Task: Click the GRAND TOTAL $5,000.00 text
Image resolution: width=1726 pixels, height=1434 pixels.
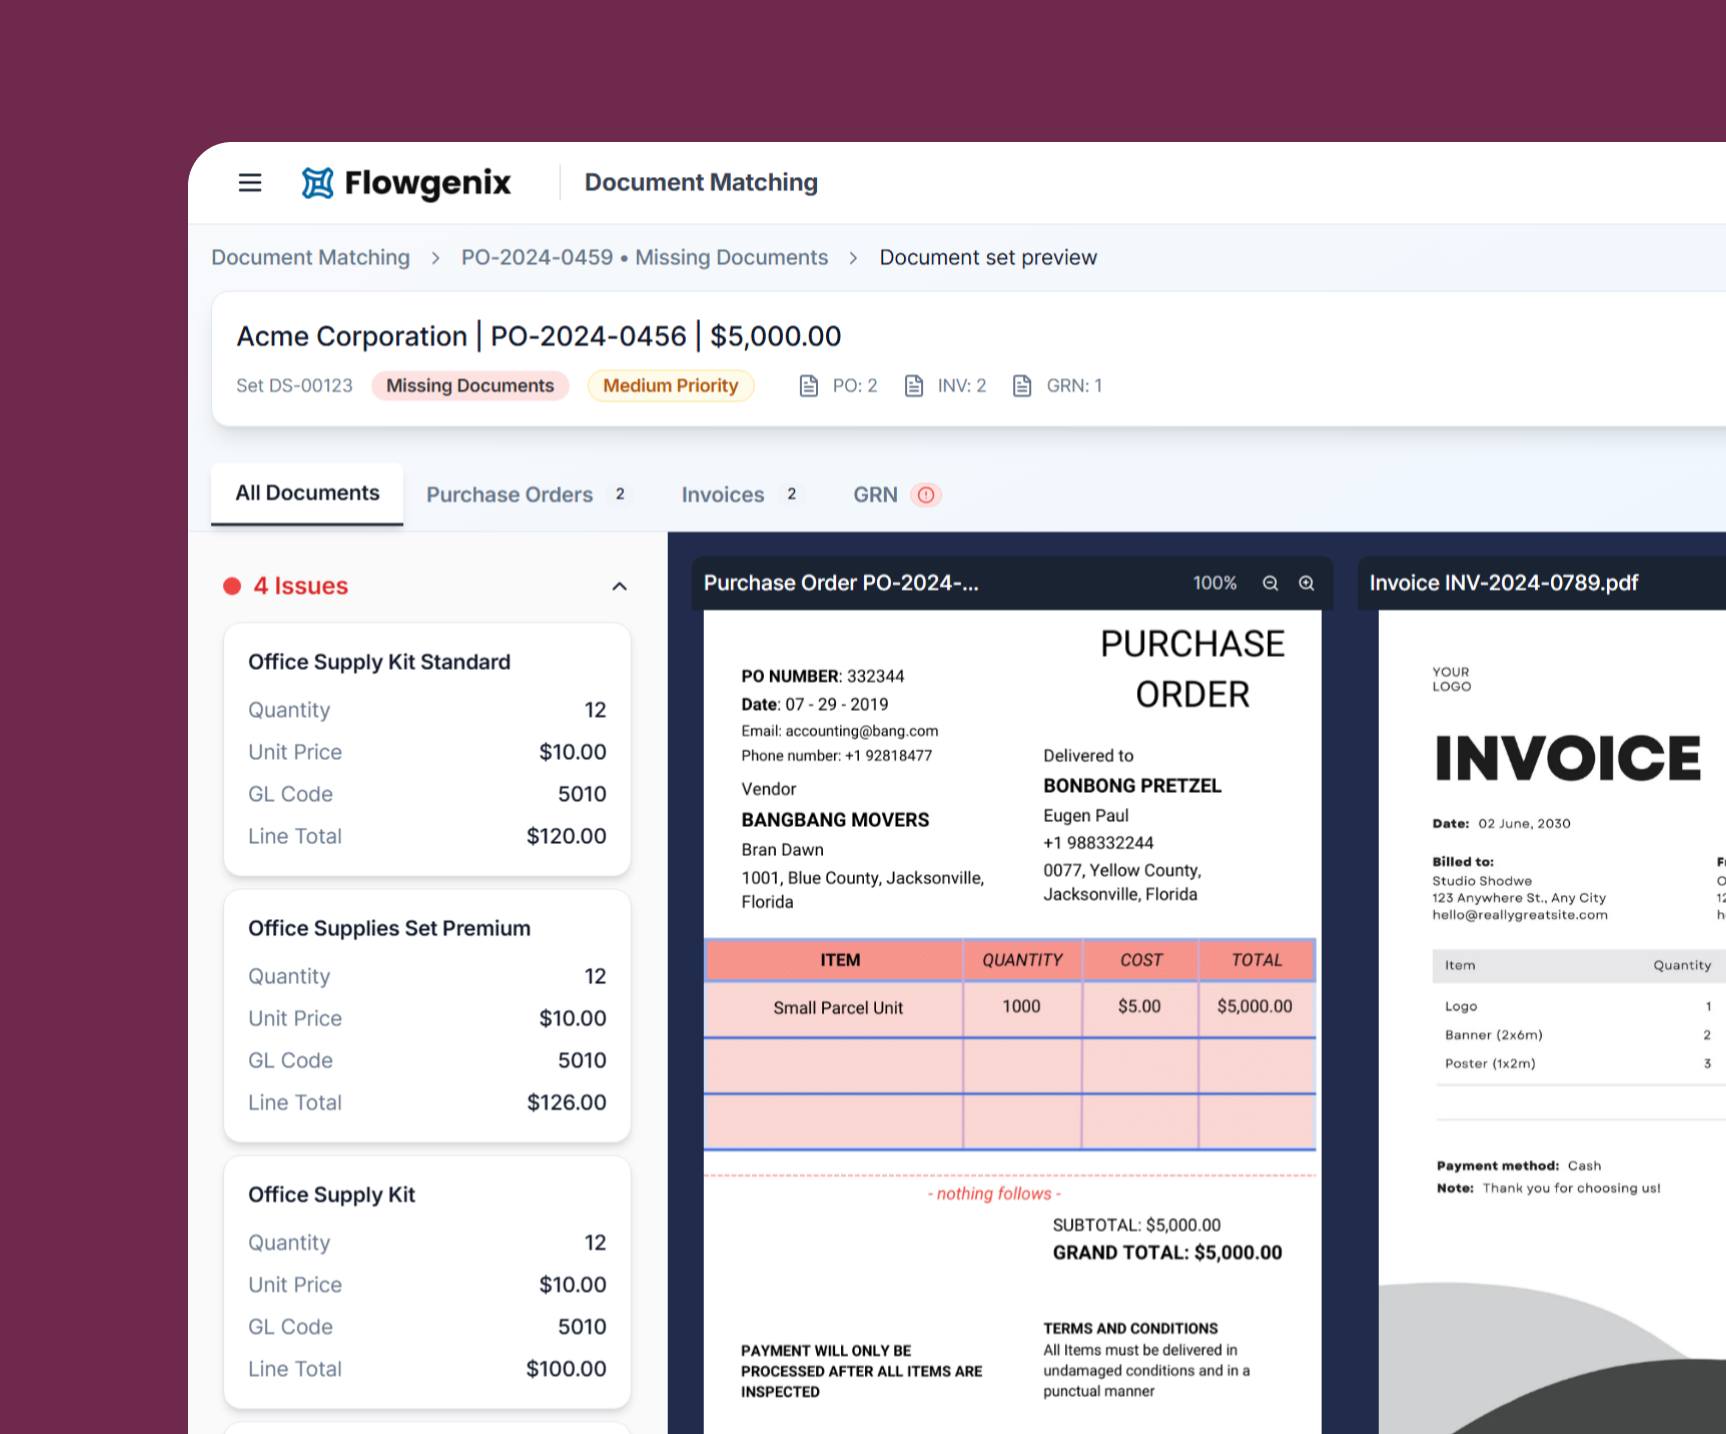Action: (x=1167, y=1253)
